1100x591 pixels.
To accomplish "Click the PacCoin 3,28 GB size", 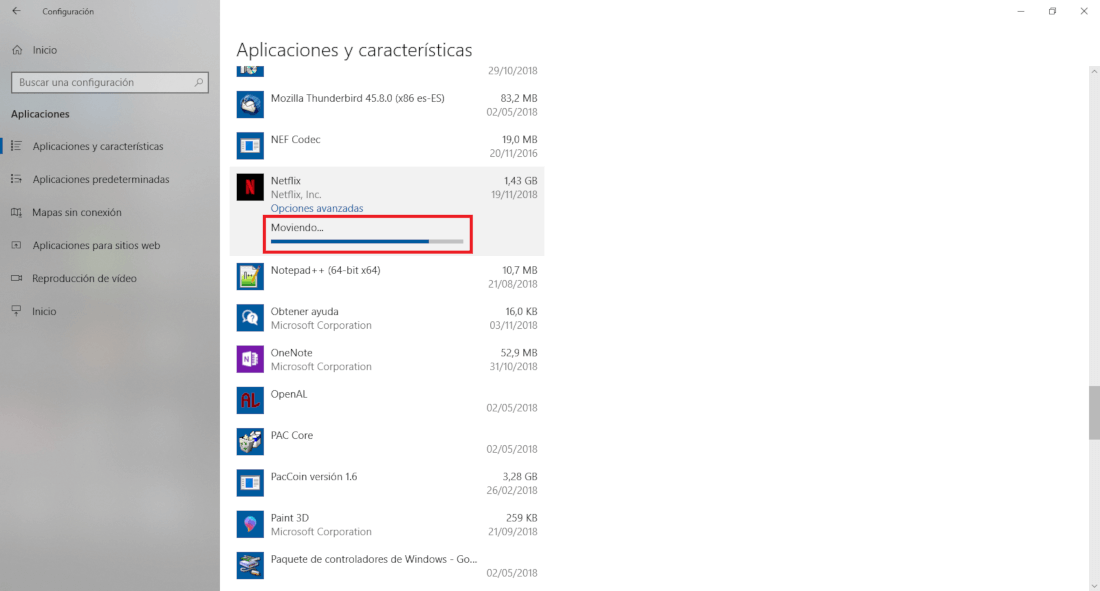I will coord(520,477).
